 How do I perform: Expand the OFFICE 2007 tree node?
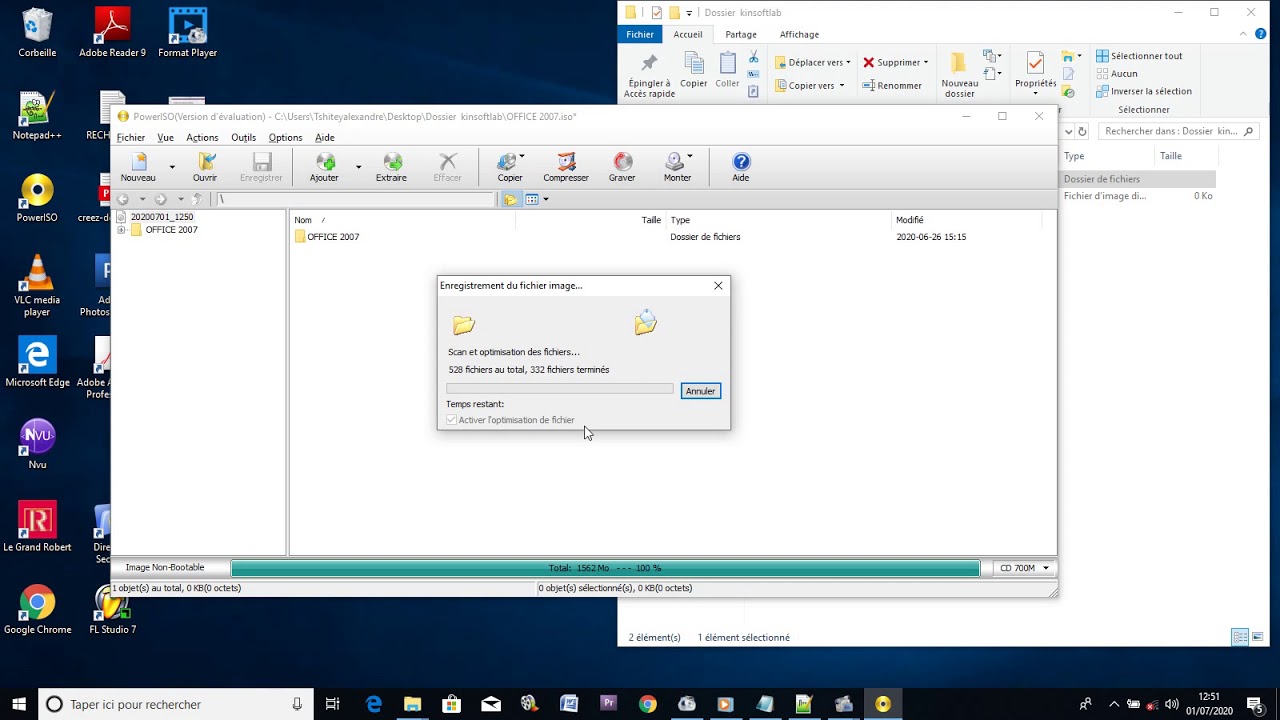(121, 230)
